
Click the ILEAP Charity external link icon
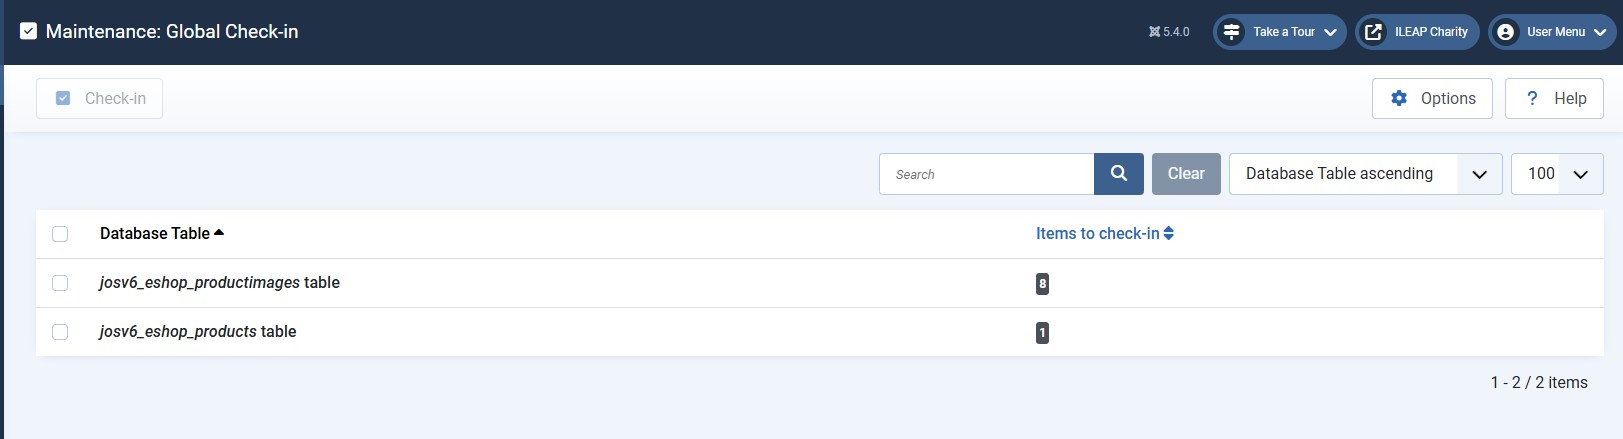[x=1374, y=32]
